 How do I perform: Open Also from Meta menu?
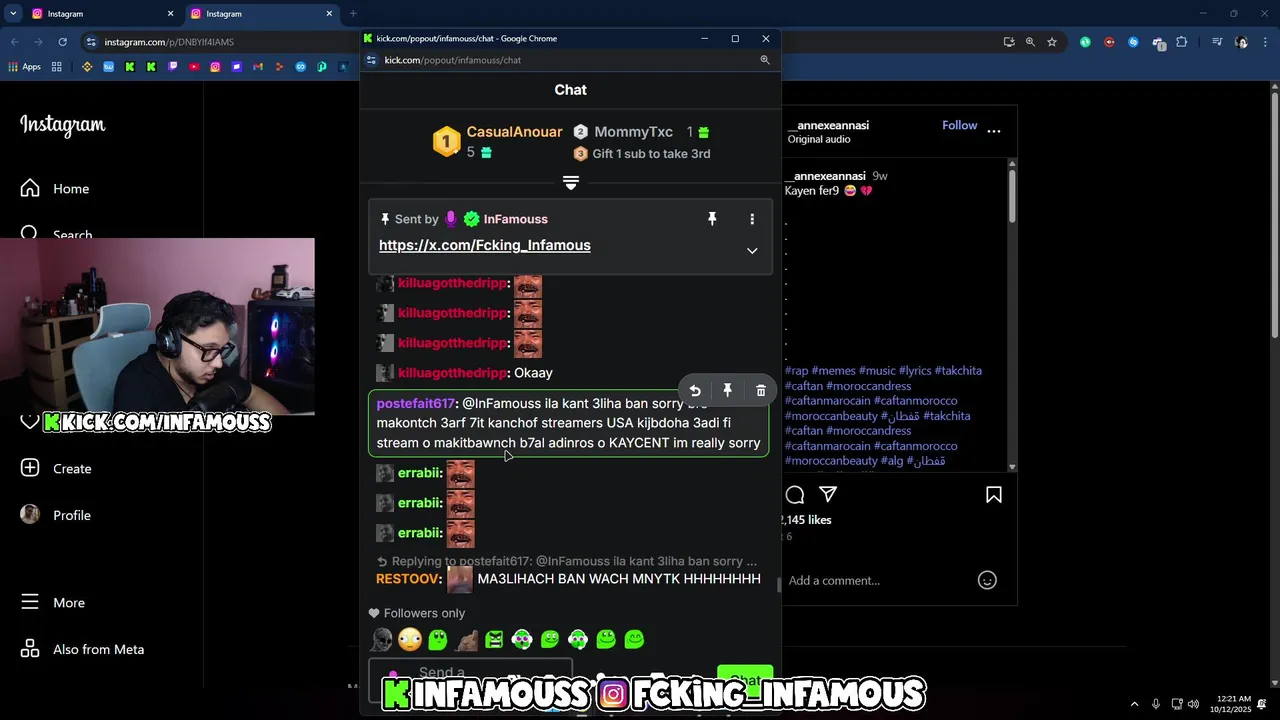click(82, 650)
